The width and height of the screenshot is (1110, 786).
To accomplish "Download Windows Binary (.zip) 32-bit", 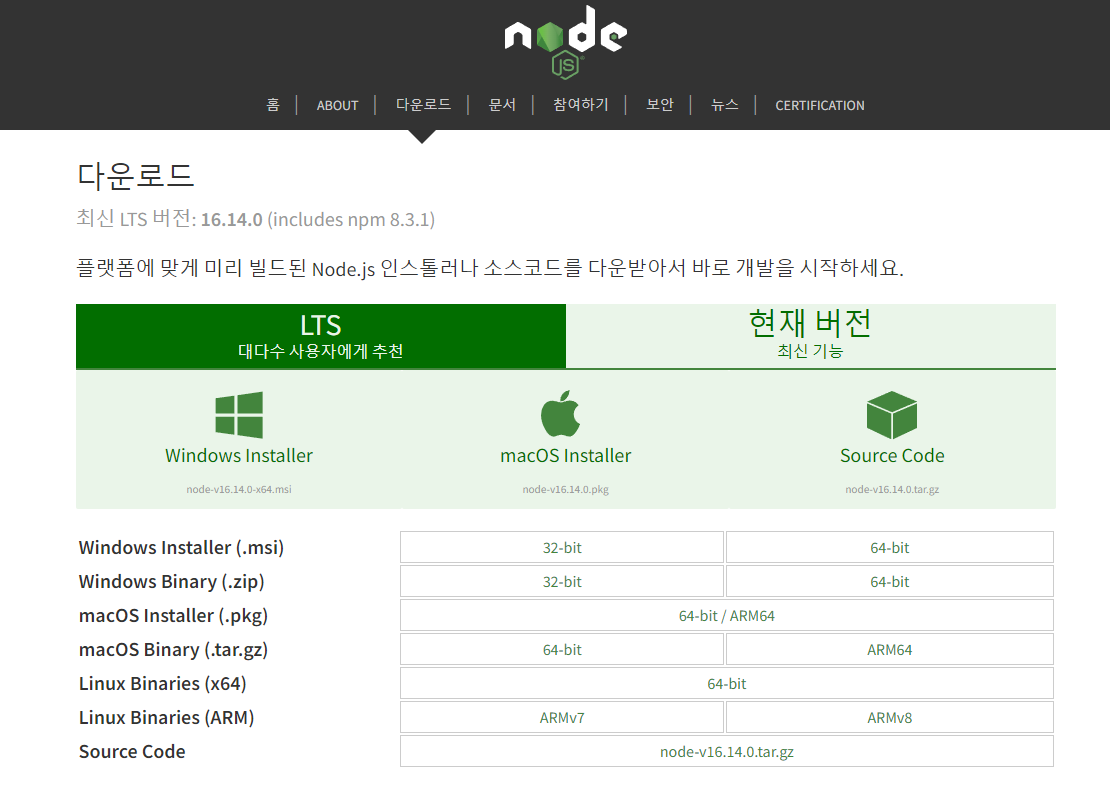I will click(x=562, y=581).
